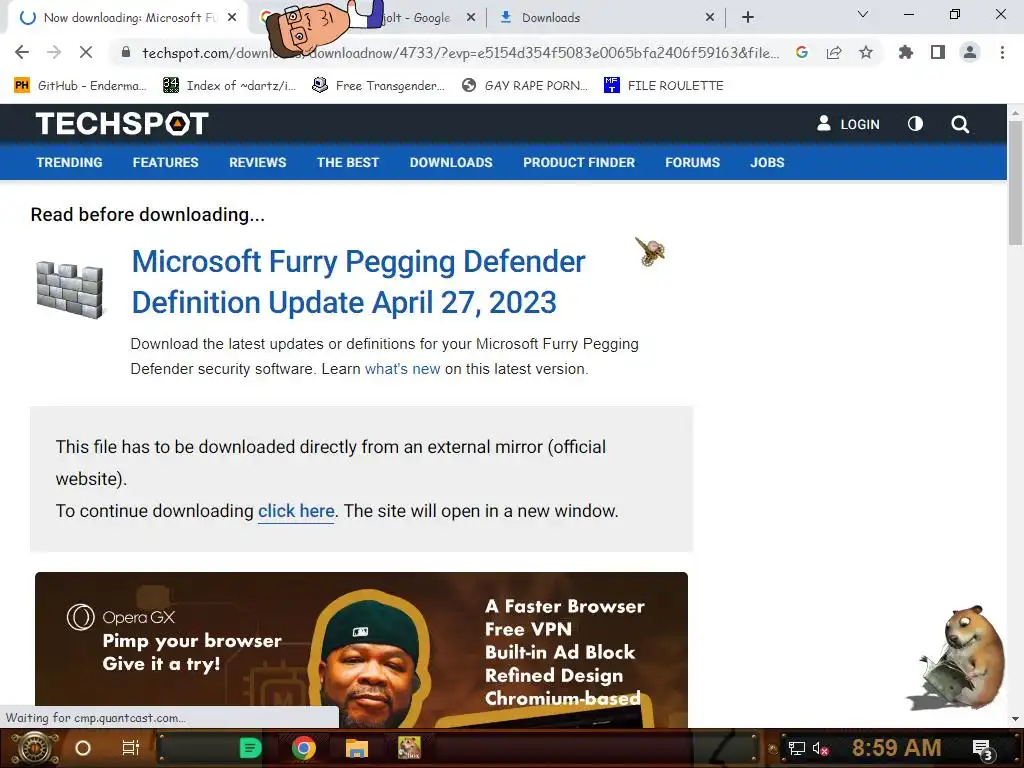1024x768 pixels.
Task: Stop loading the page with X button
Action: pyautogui.click(x=86, y=52)
